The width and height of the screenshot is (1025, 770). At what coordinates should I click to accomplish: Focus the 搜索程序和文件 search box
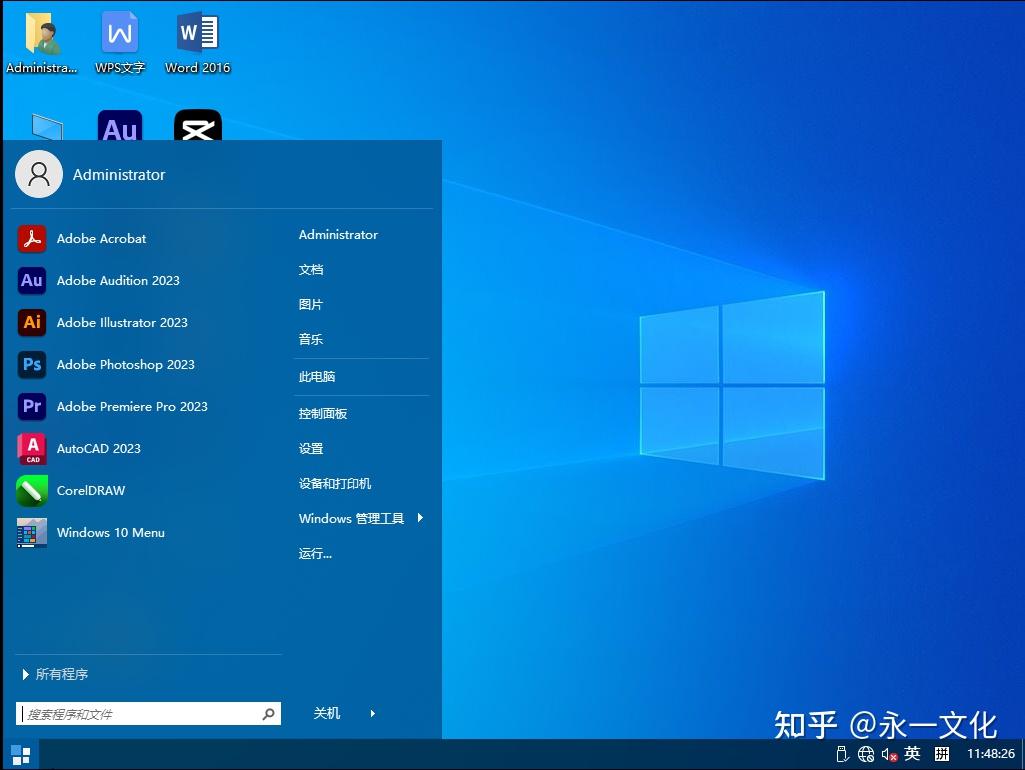(x=148, y=714)
